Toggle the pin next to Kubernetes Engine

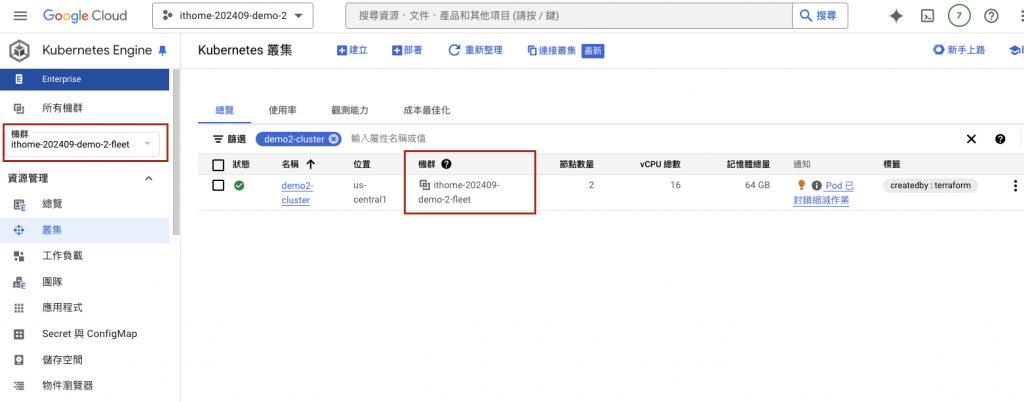point(163,51)
